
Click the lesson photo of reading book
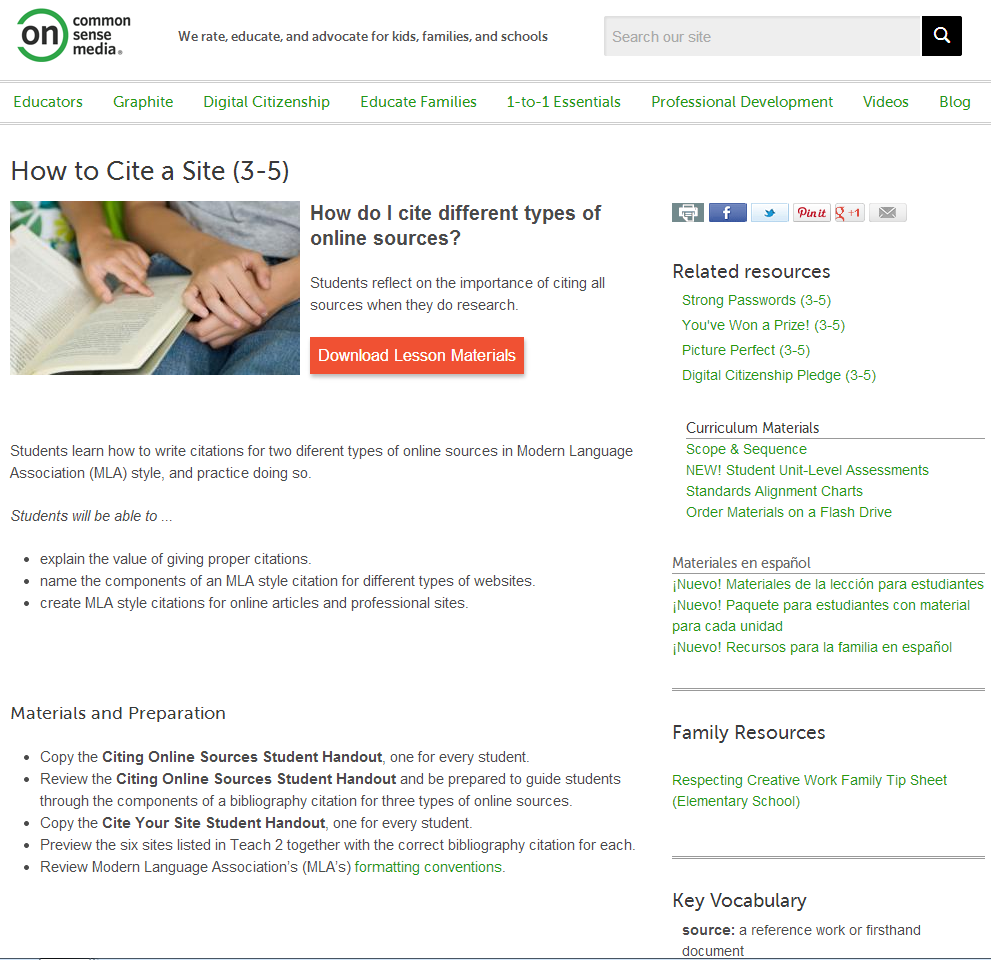tap(155, 288)
